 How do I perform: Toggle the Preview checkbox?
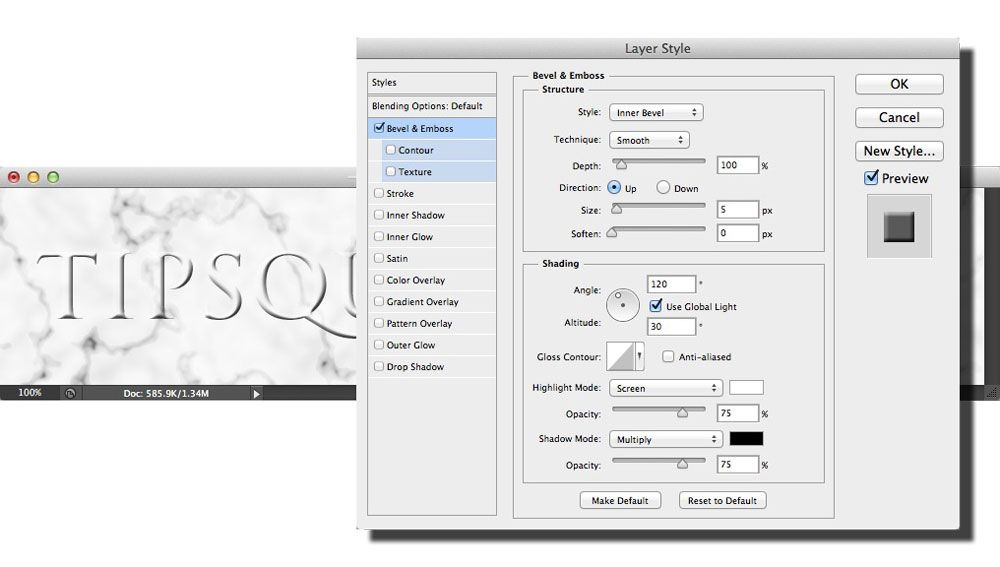pyautogui.click(x=871, y=177)
